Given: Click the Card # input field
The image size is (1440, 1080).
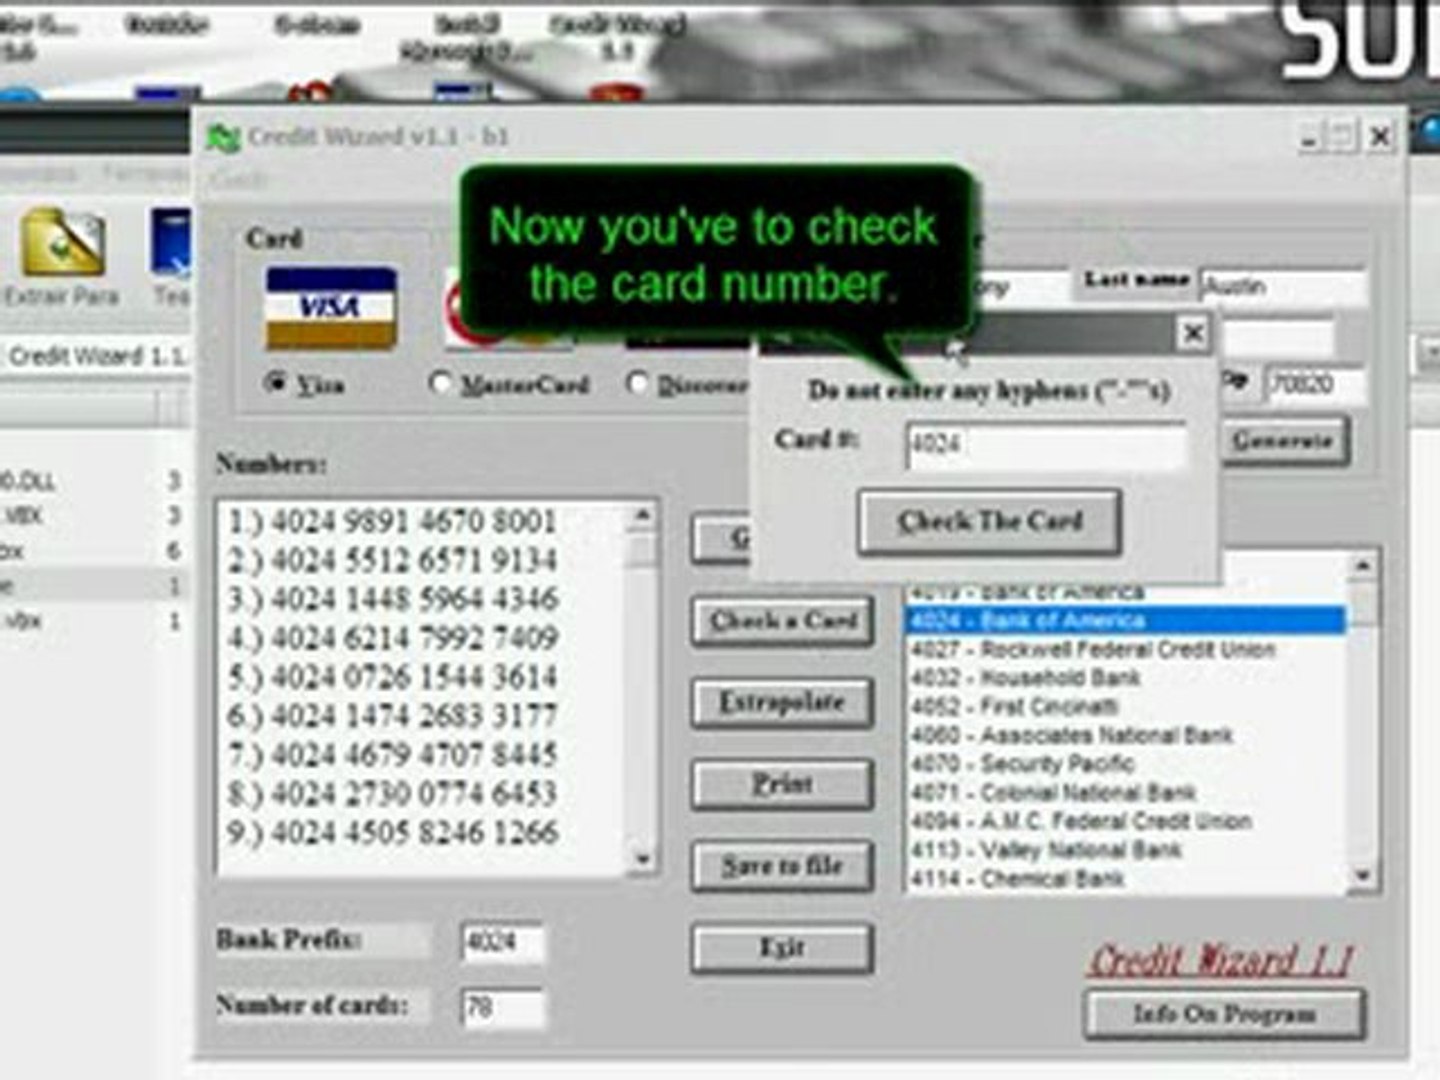Looking at the screenshot, I should click(1047, 445).
